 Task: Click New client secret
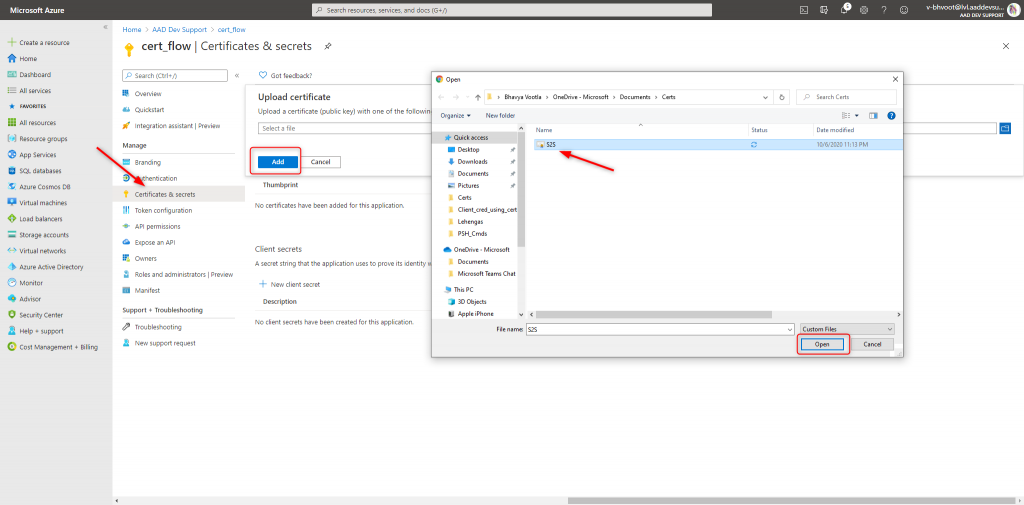point(289,284)
